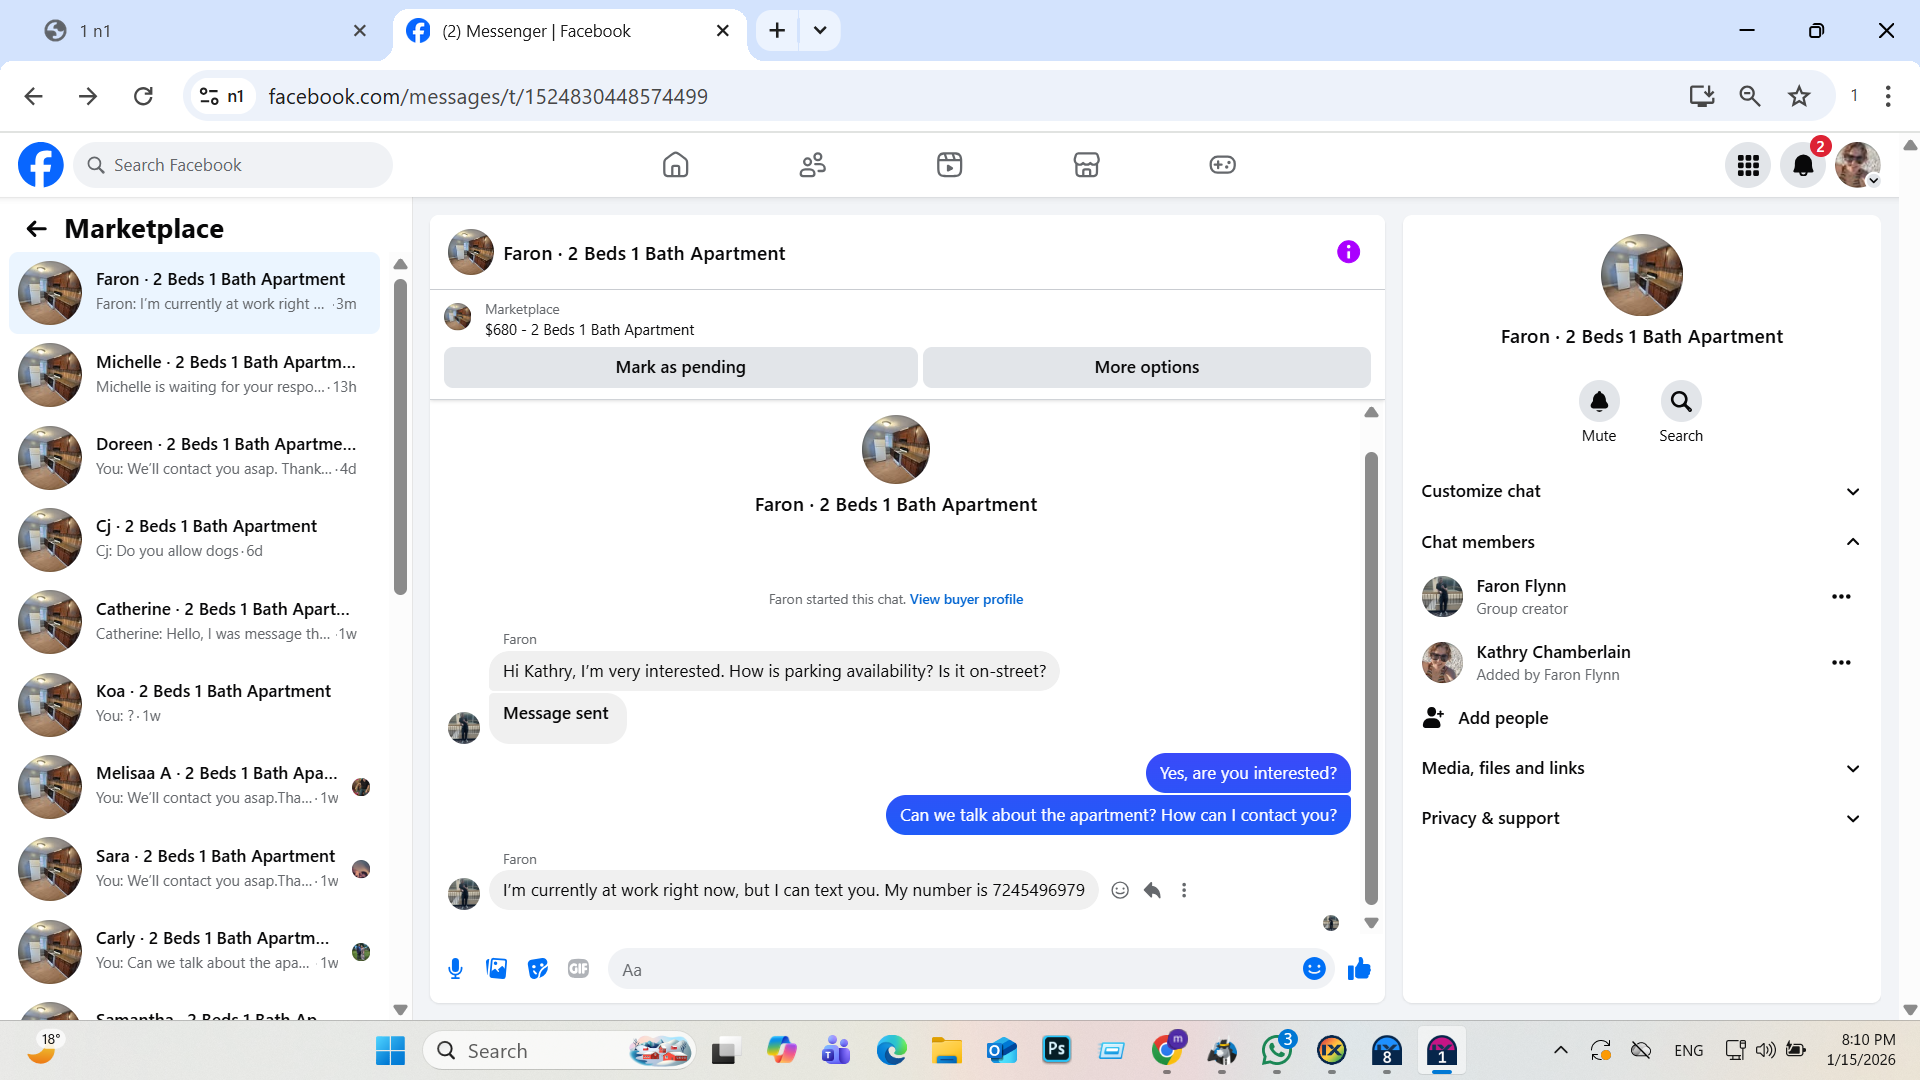Open the GIF picker icon
This screenshot has height=1080, width=1920.
point(578,968)
